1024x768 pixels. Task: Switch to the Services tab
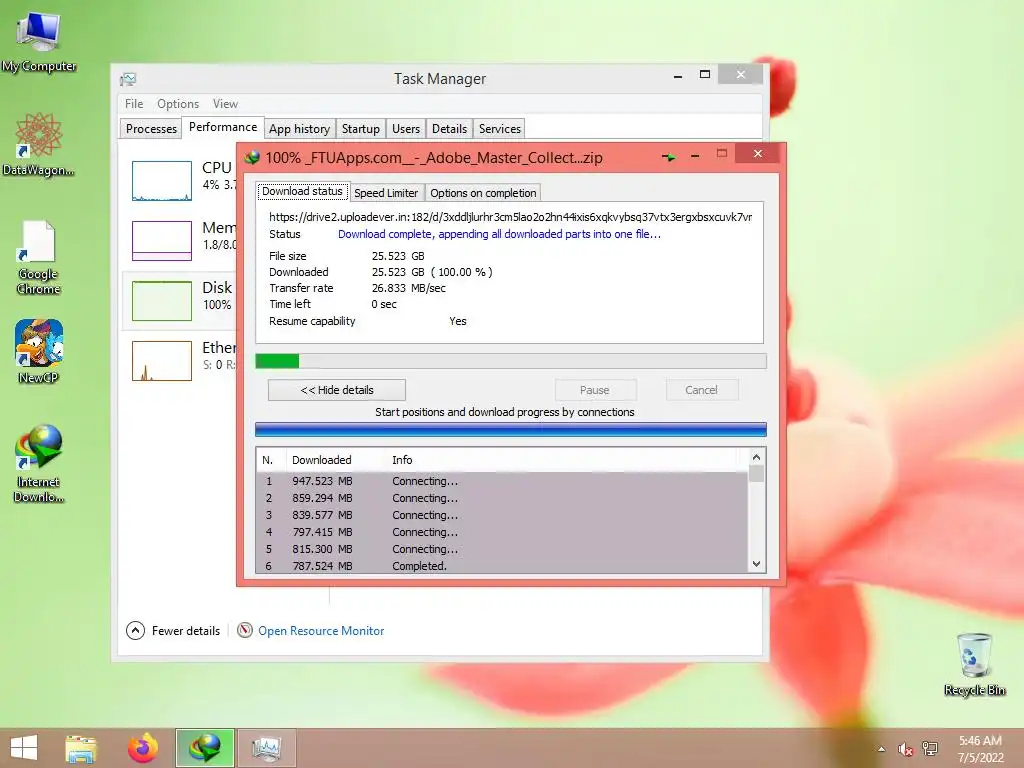[x=500, y=129]
